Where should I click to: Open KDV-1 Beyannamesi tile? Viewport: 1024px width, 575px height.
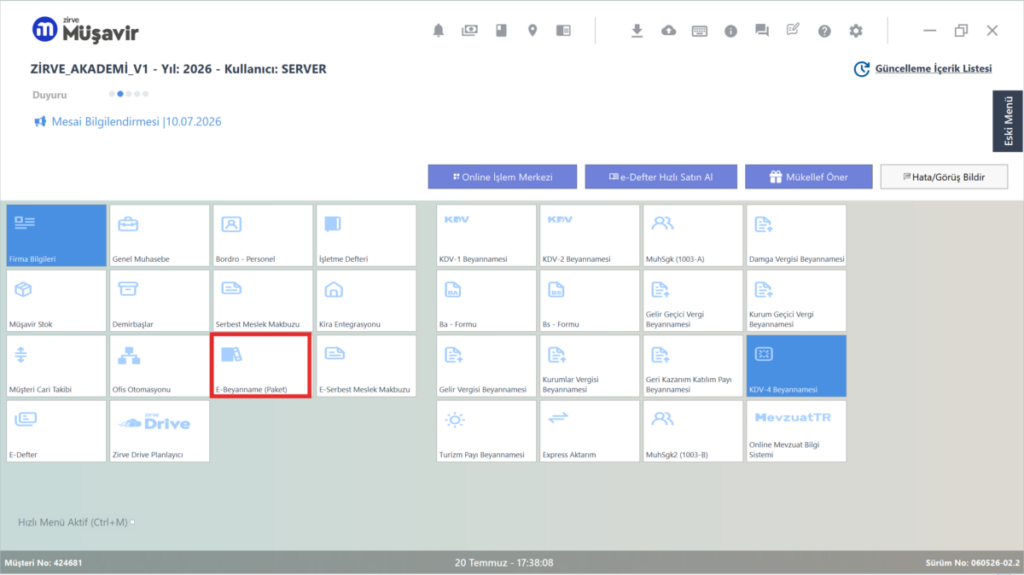coord(486,235)
